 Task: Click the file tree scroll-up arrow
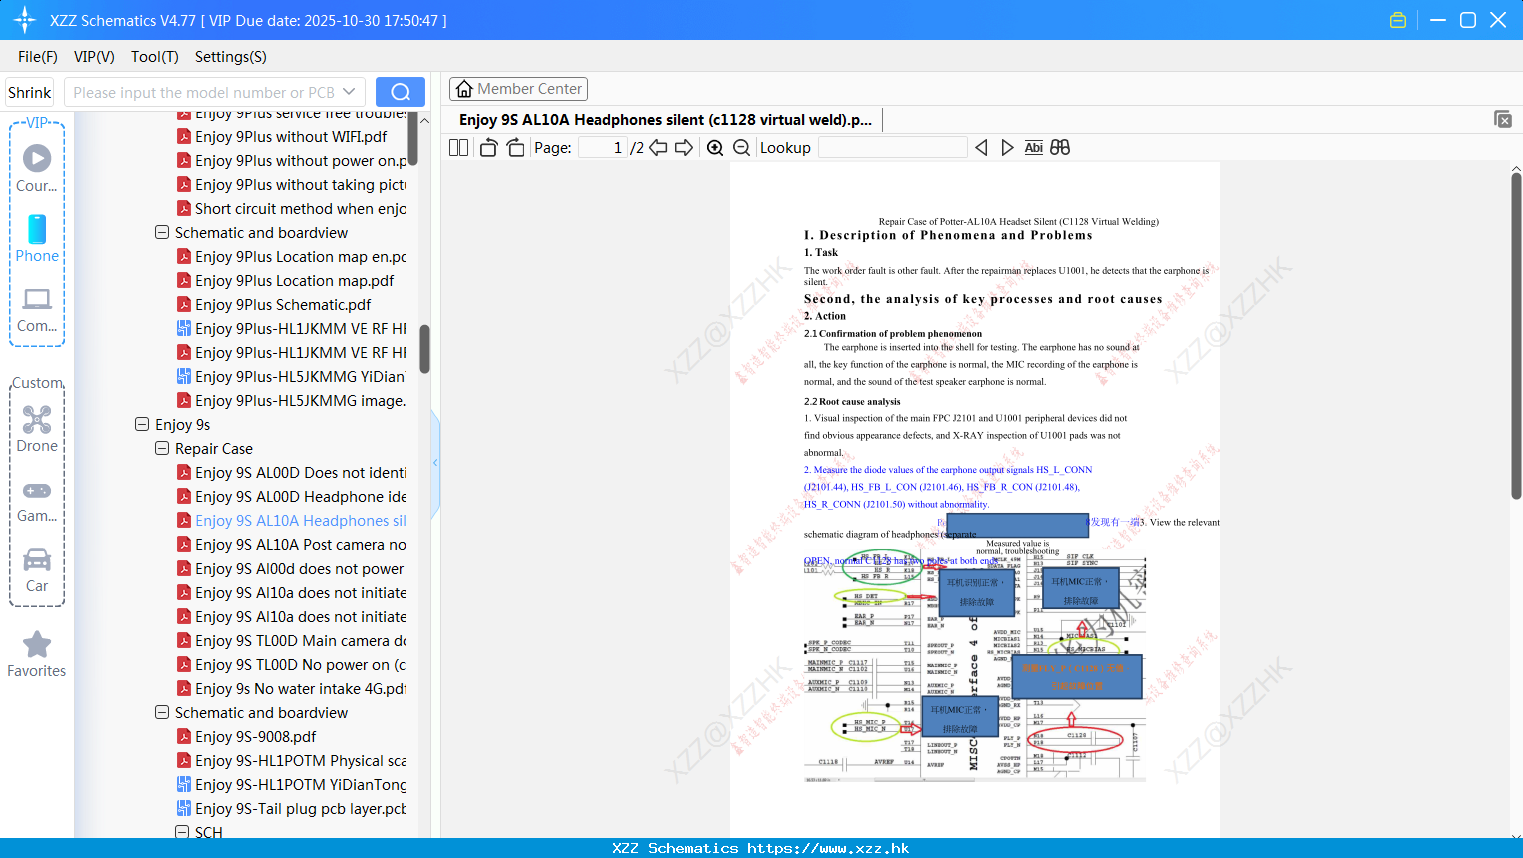424,120
